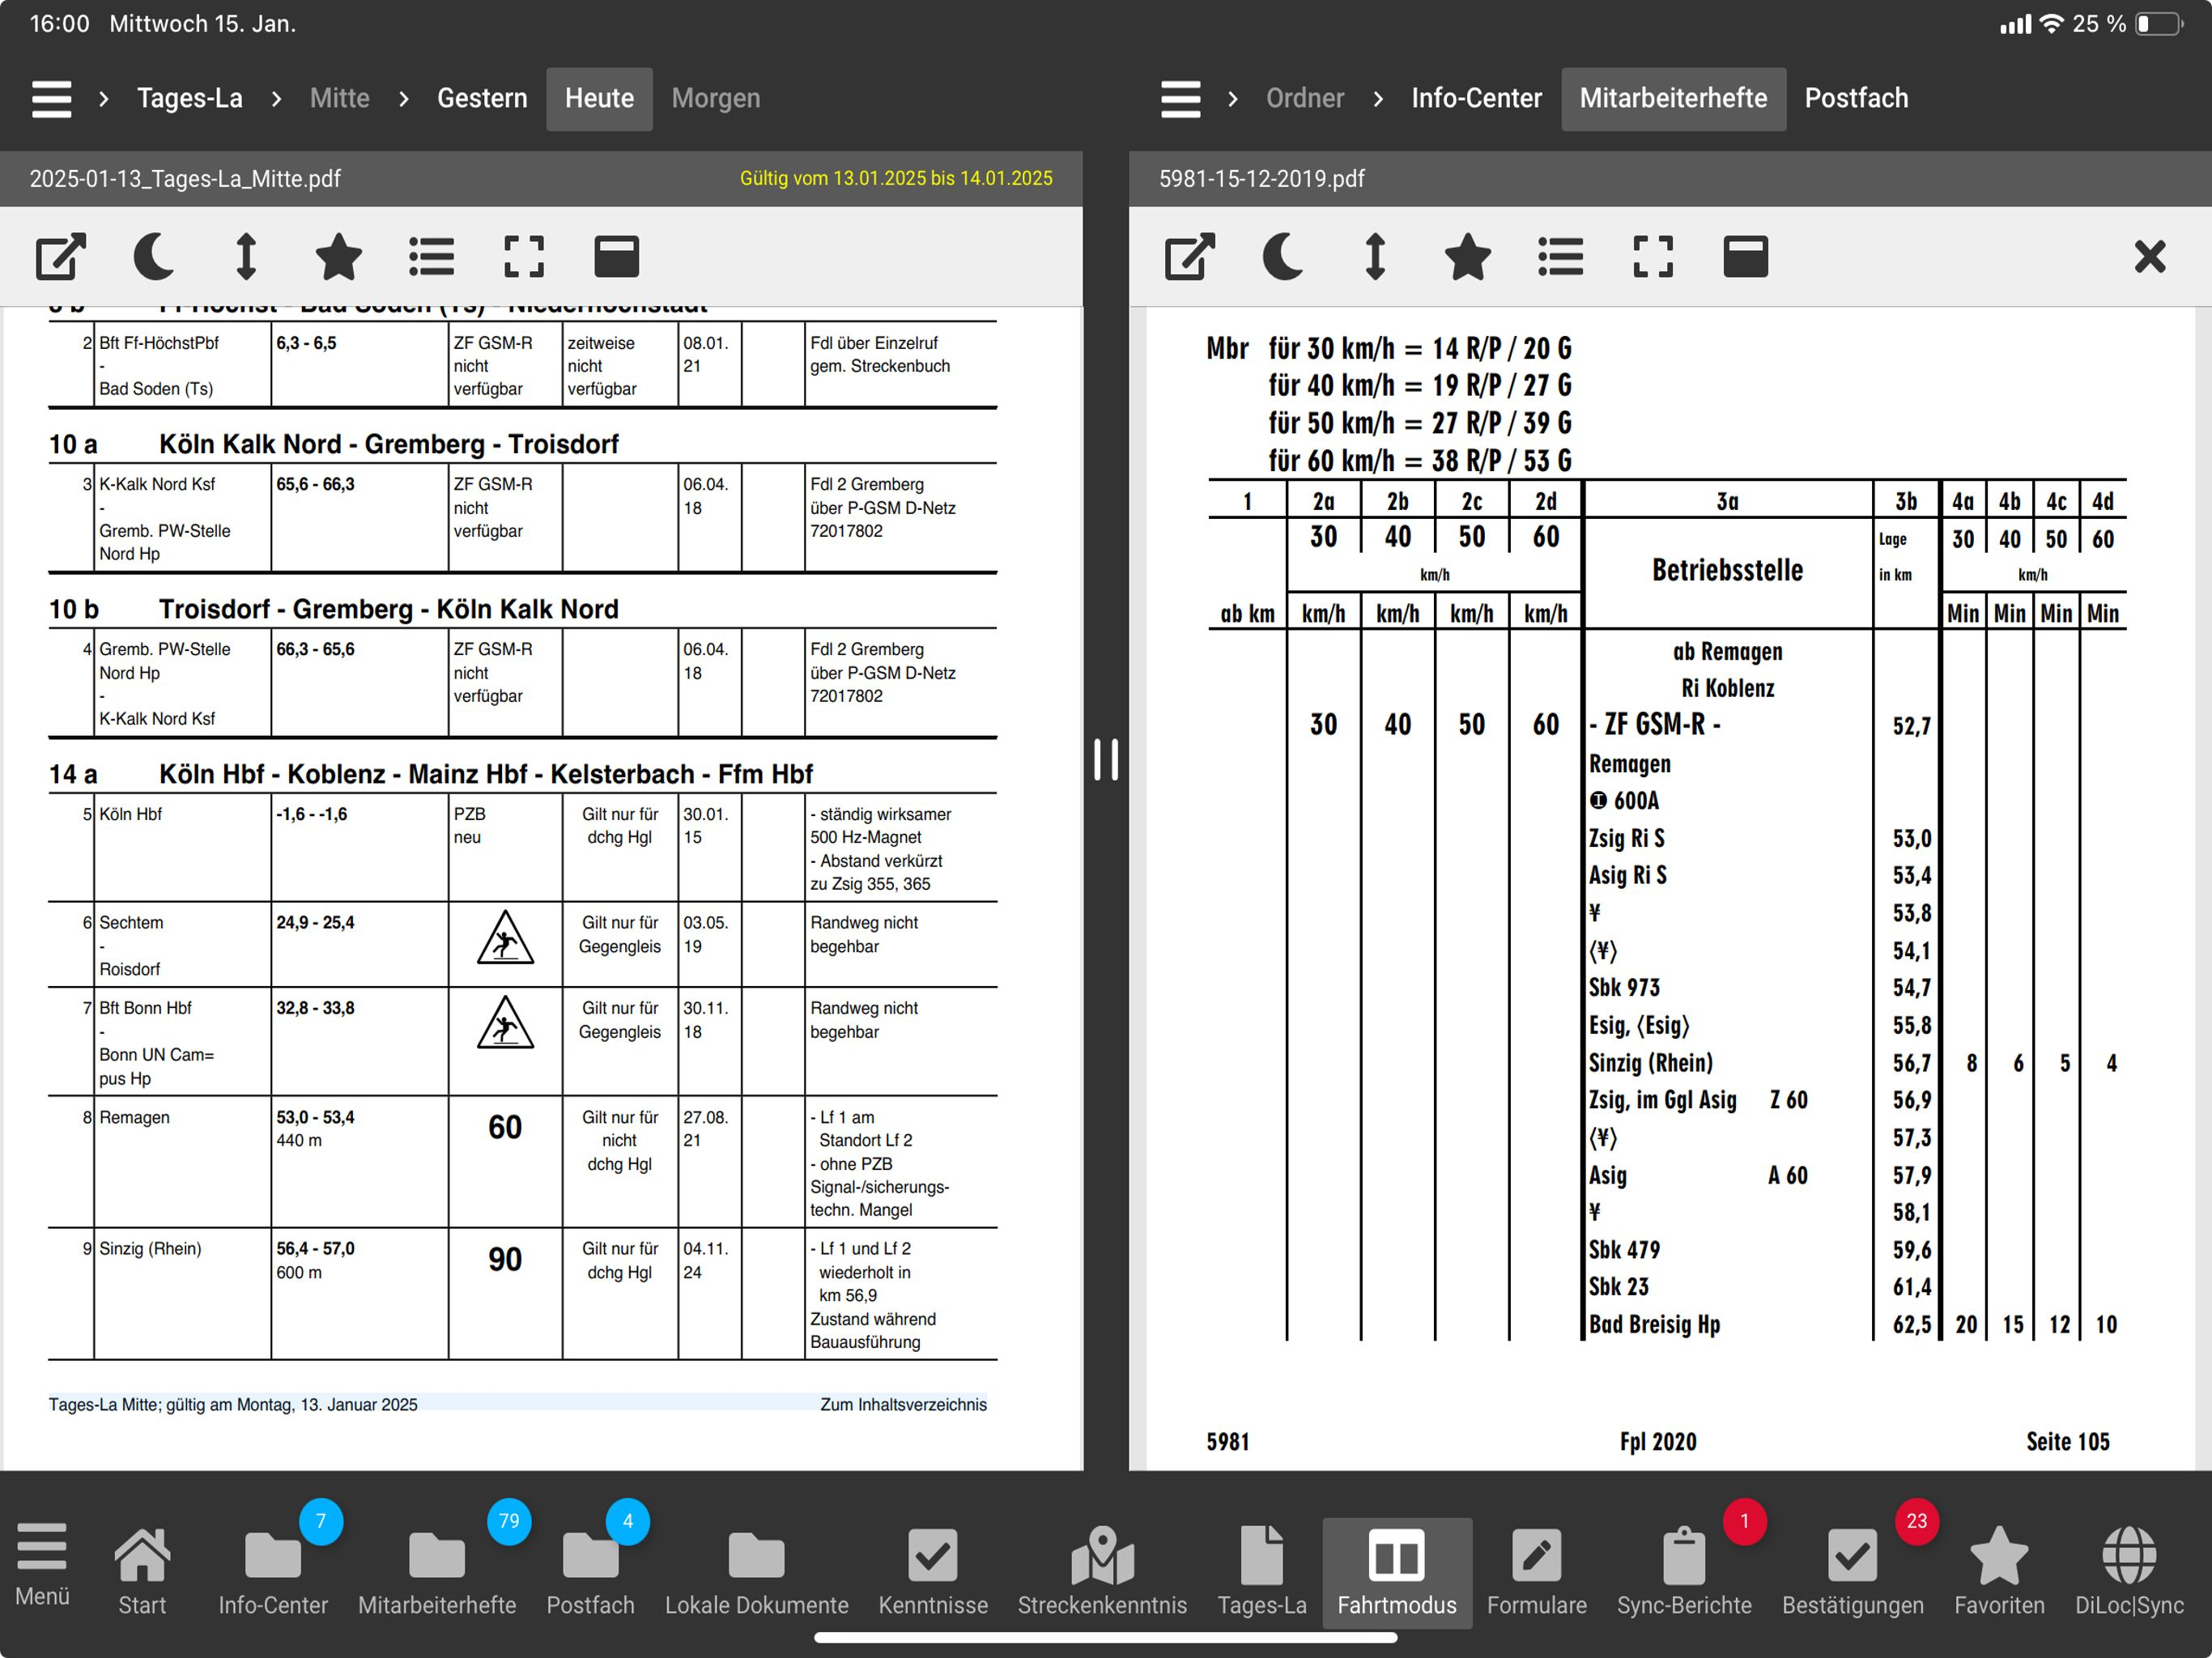This screenshot has height=1658, width=2212.
Task: Open Formulare in bottom bar
Action: (x=1537, y=1571)
